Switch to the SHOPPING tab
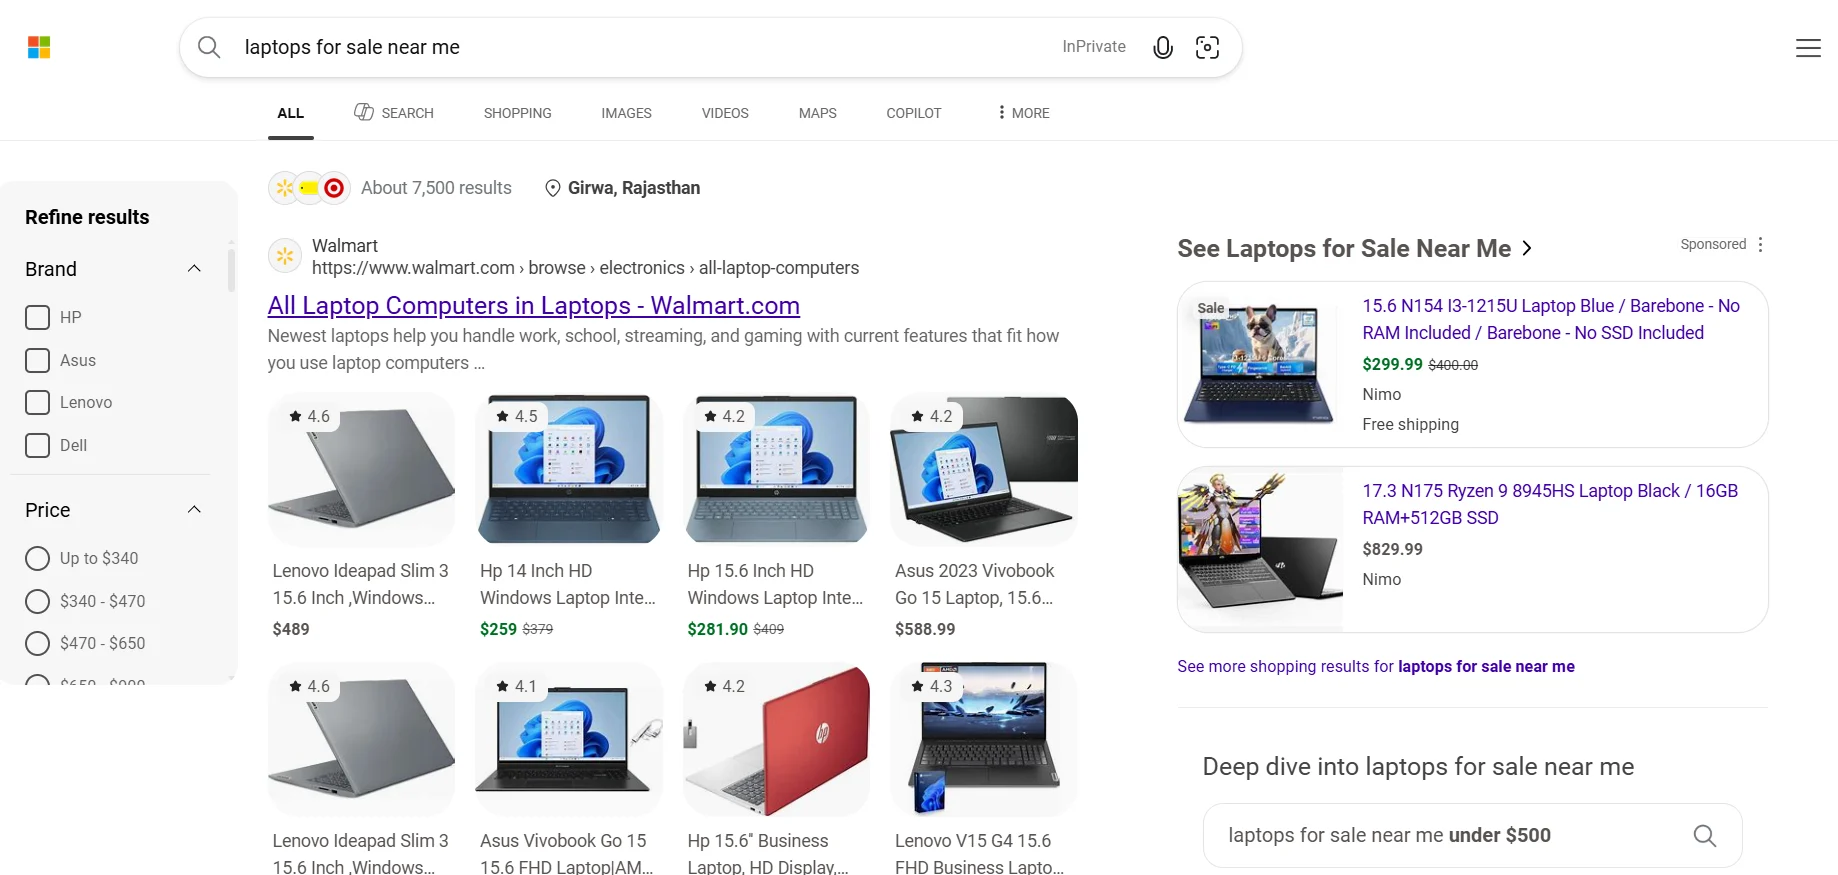This screenshot has width=1838, height=875. (x=517, y=113)
